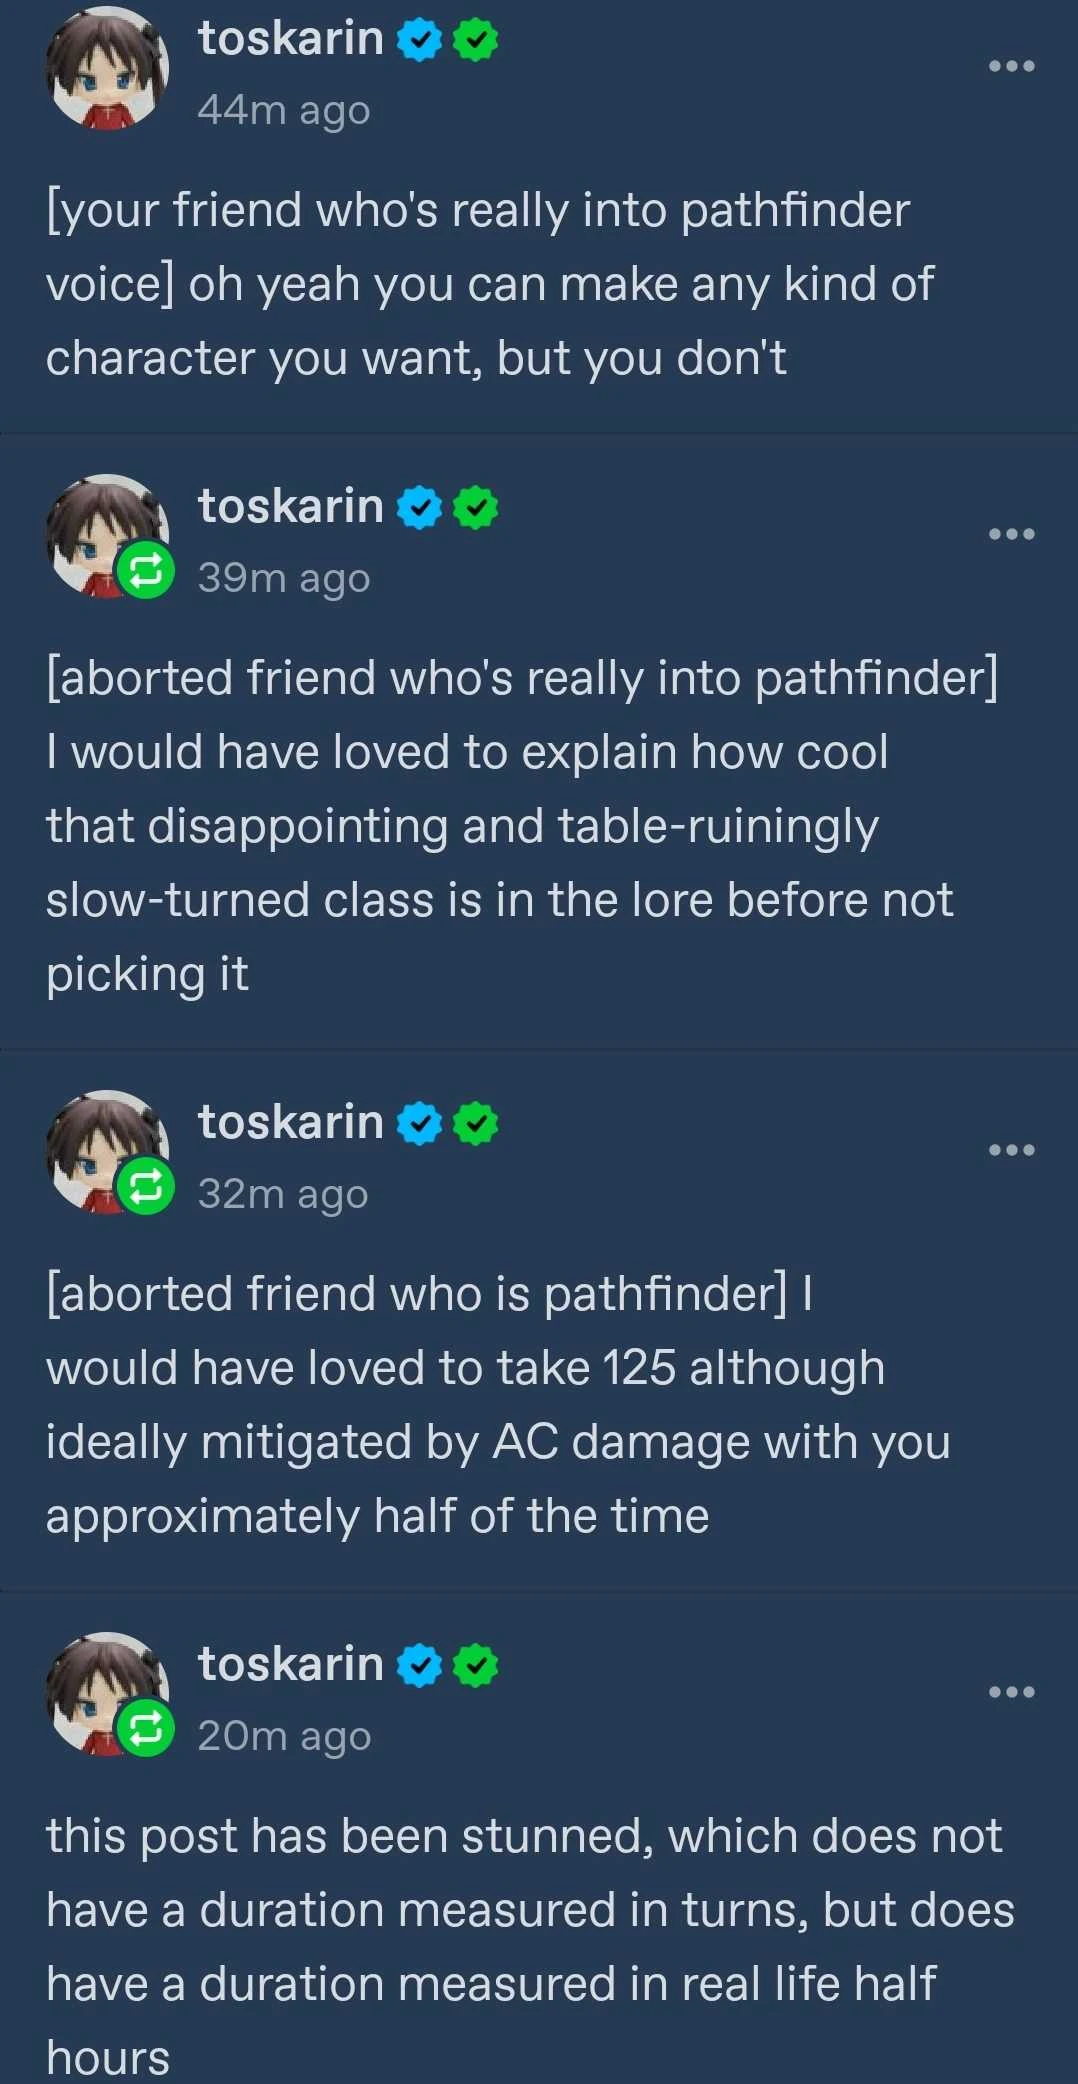The width and height of the screenshot is (1078, 2084).
Task: Open the toskarin username on the 39m ago post
Action: [x=290, y=507]
